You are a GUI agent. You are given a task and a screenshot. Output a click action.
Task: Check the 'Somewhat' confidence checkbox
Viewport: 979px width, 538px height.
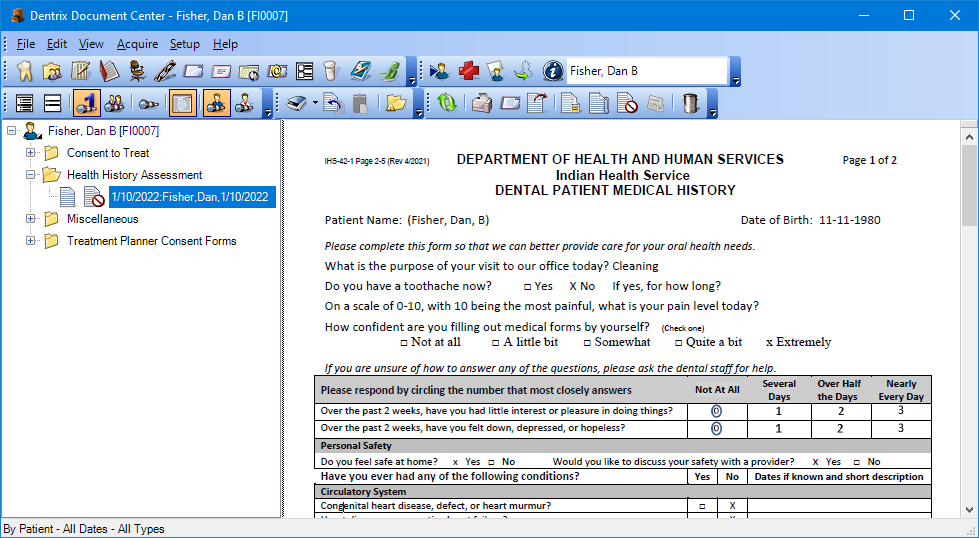587,343
